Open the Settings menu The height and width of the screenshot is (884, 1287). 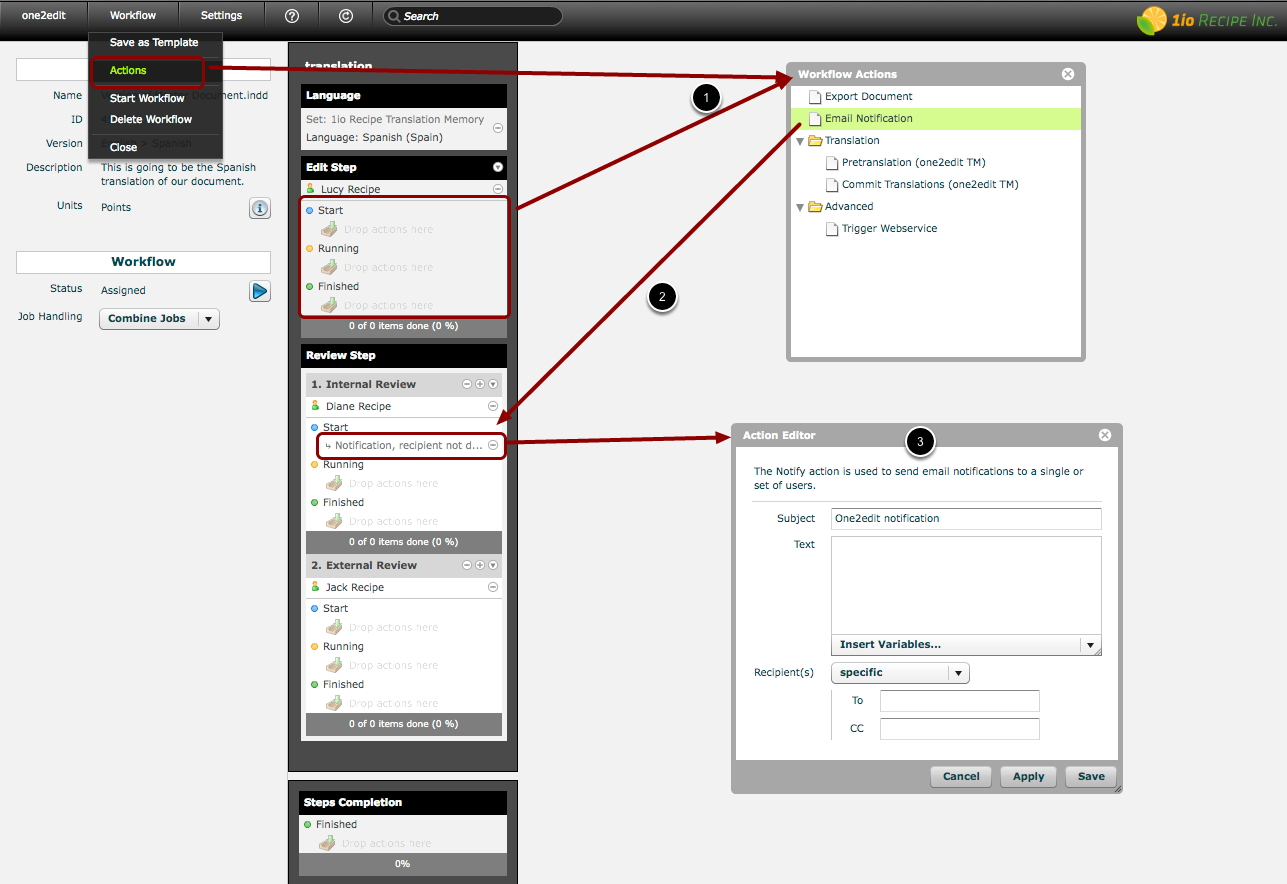[221, 16]
